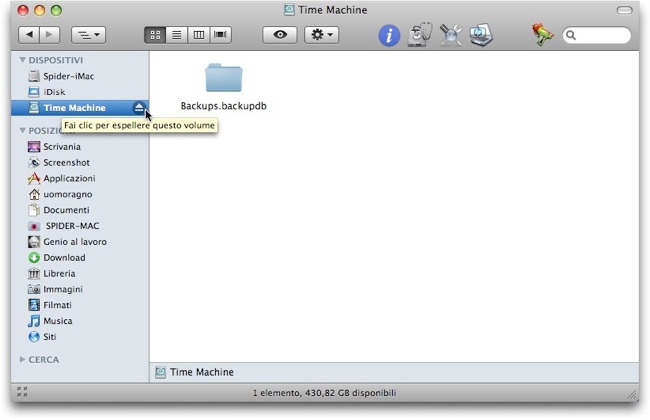Screen dimensions: 650x420
Task: Open the Screenshot sidebar folder
Action: click(80, 163)
